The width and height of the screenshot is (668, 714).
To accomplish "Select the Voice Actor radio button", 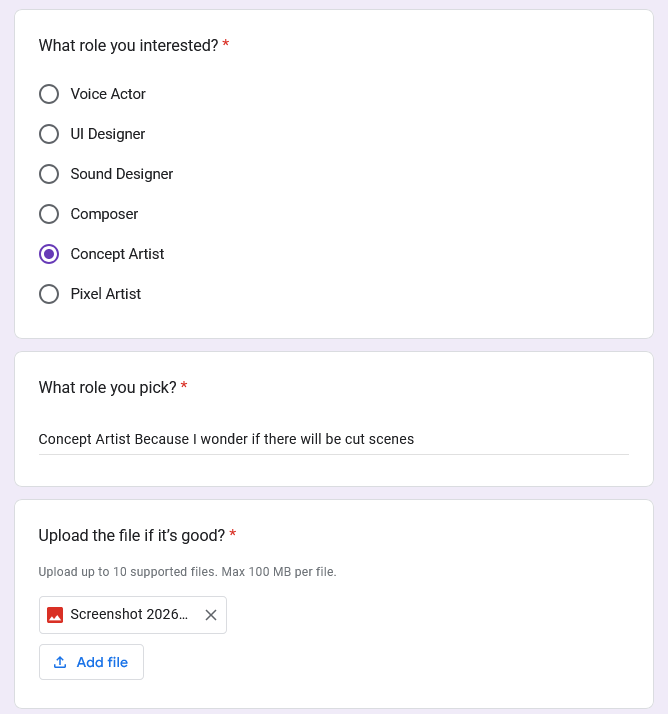I will pos(49,94).
